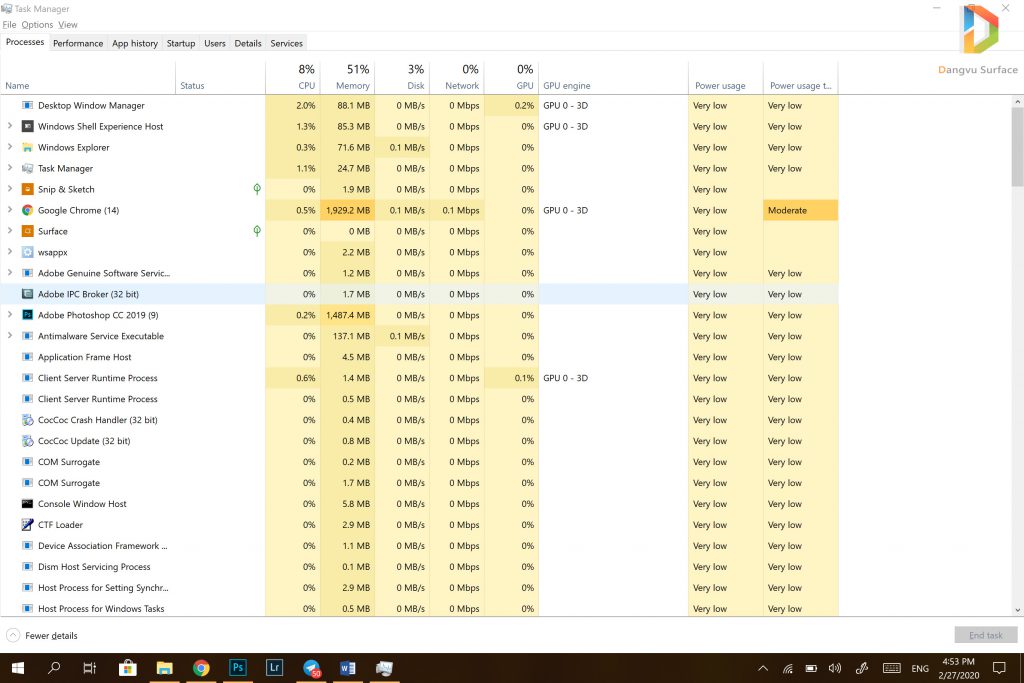Expand the Google Chrome process group
The image size is (1024, 683).
[x=10, y=210]
